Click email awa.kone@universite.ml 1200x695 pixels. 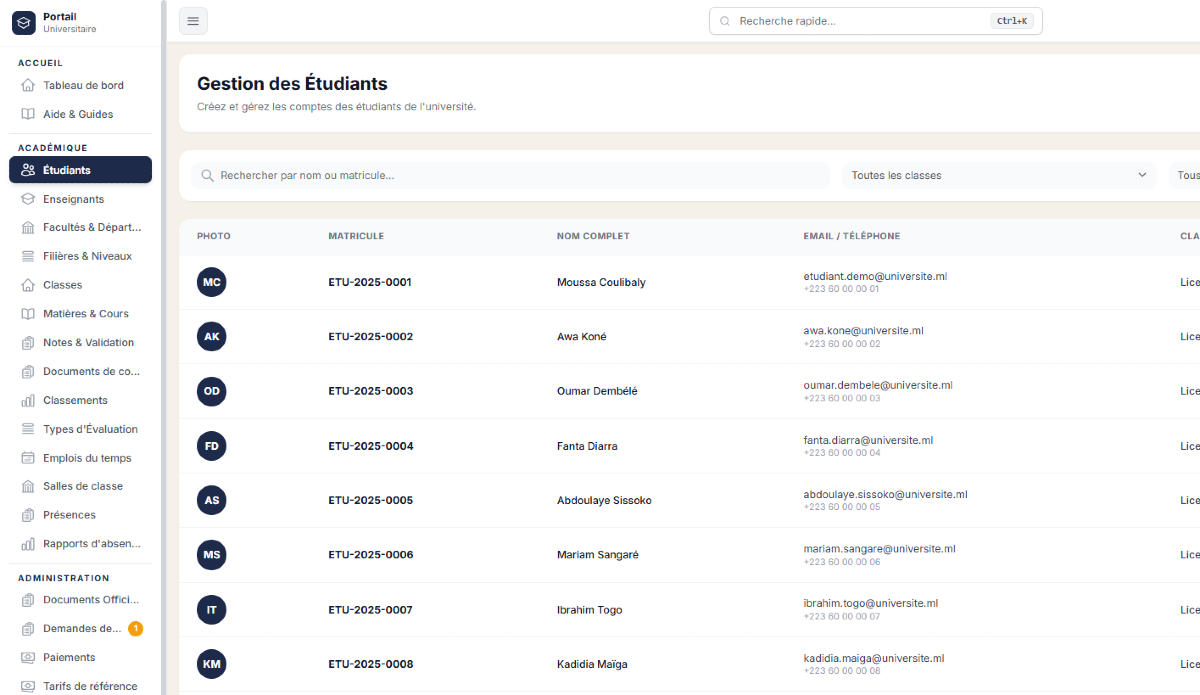coord(864,330)
